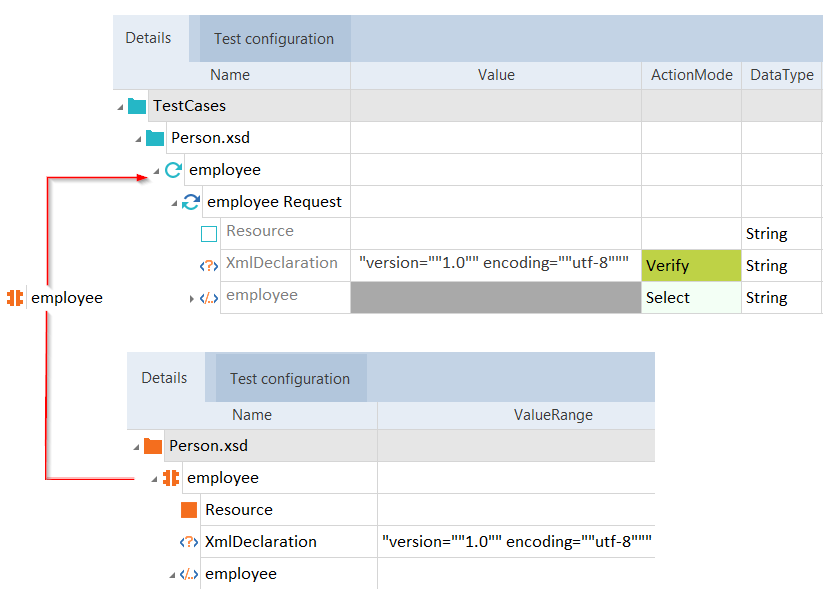This screenshot has height=589, width=828.
Task: Click the teal Person.xsd folder icon
Action: pos(155,138)
